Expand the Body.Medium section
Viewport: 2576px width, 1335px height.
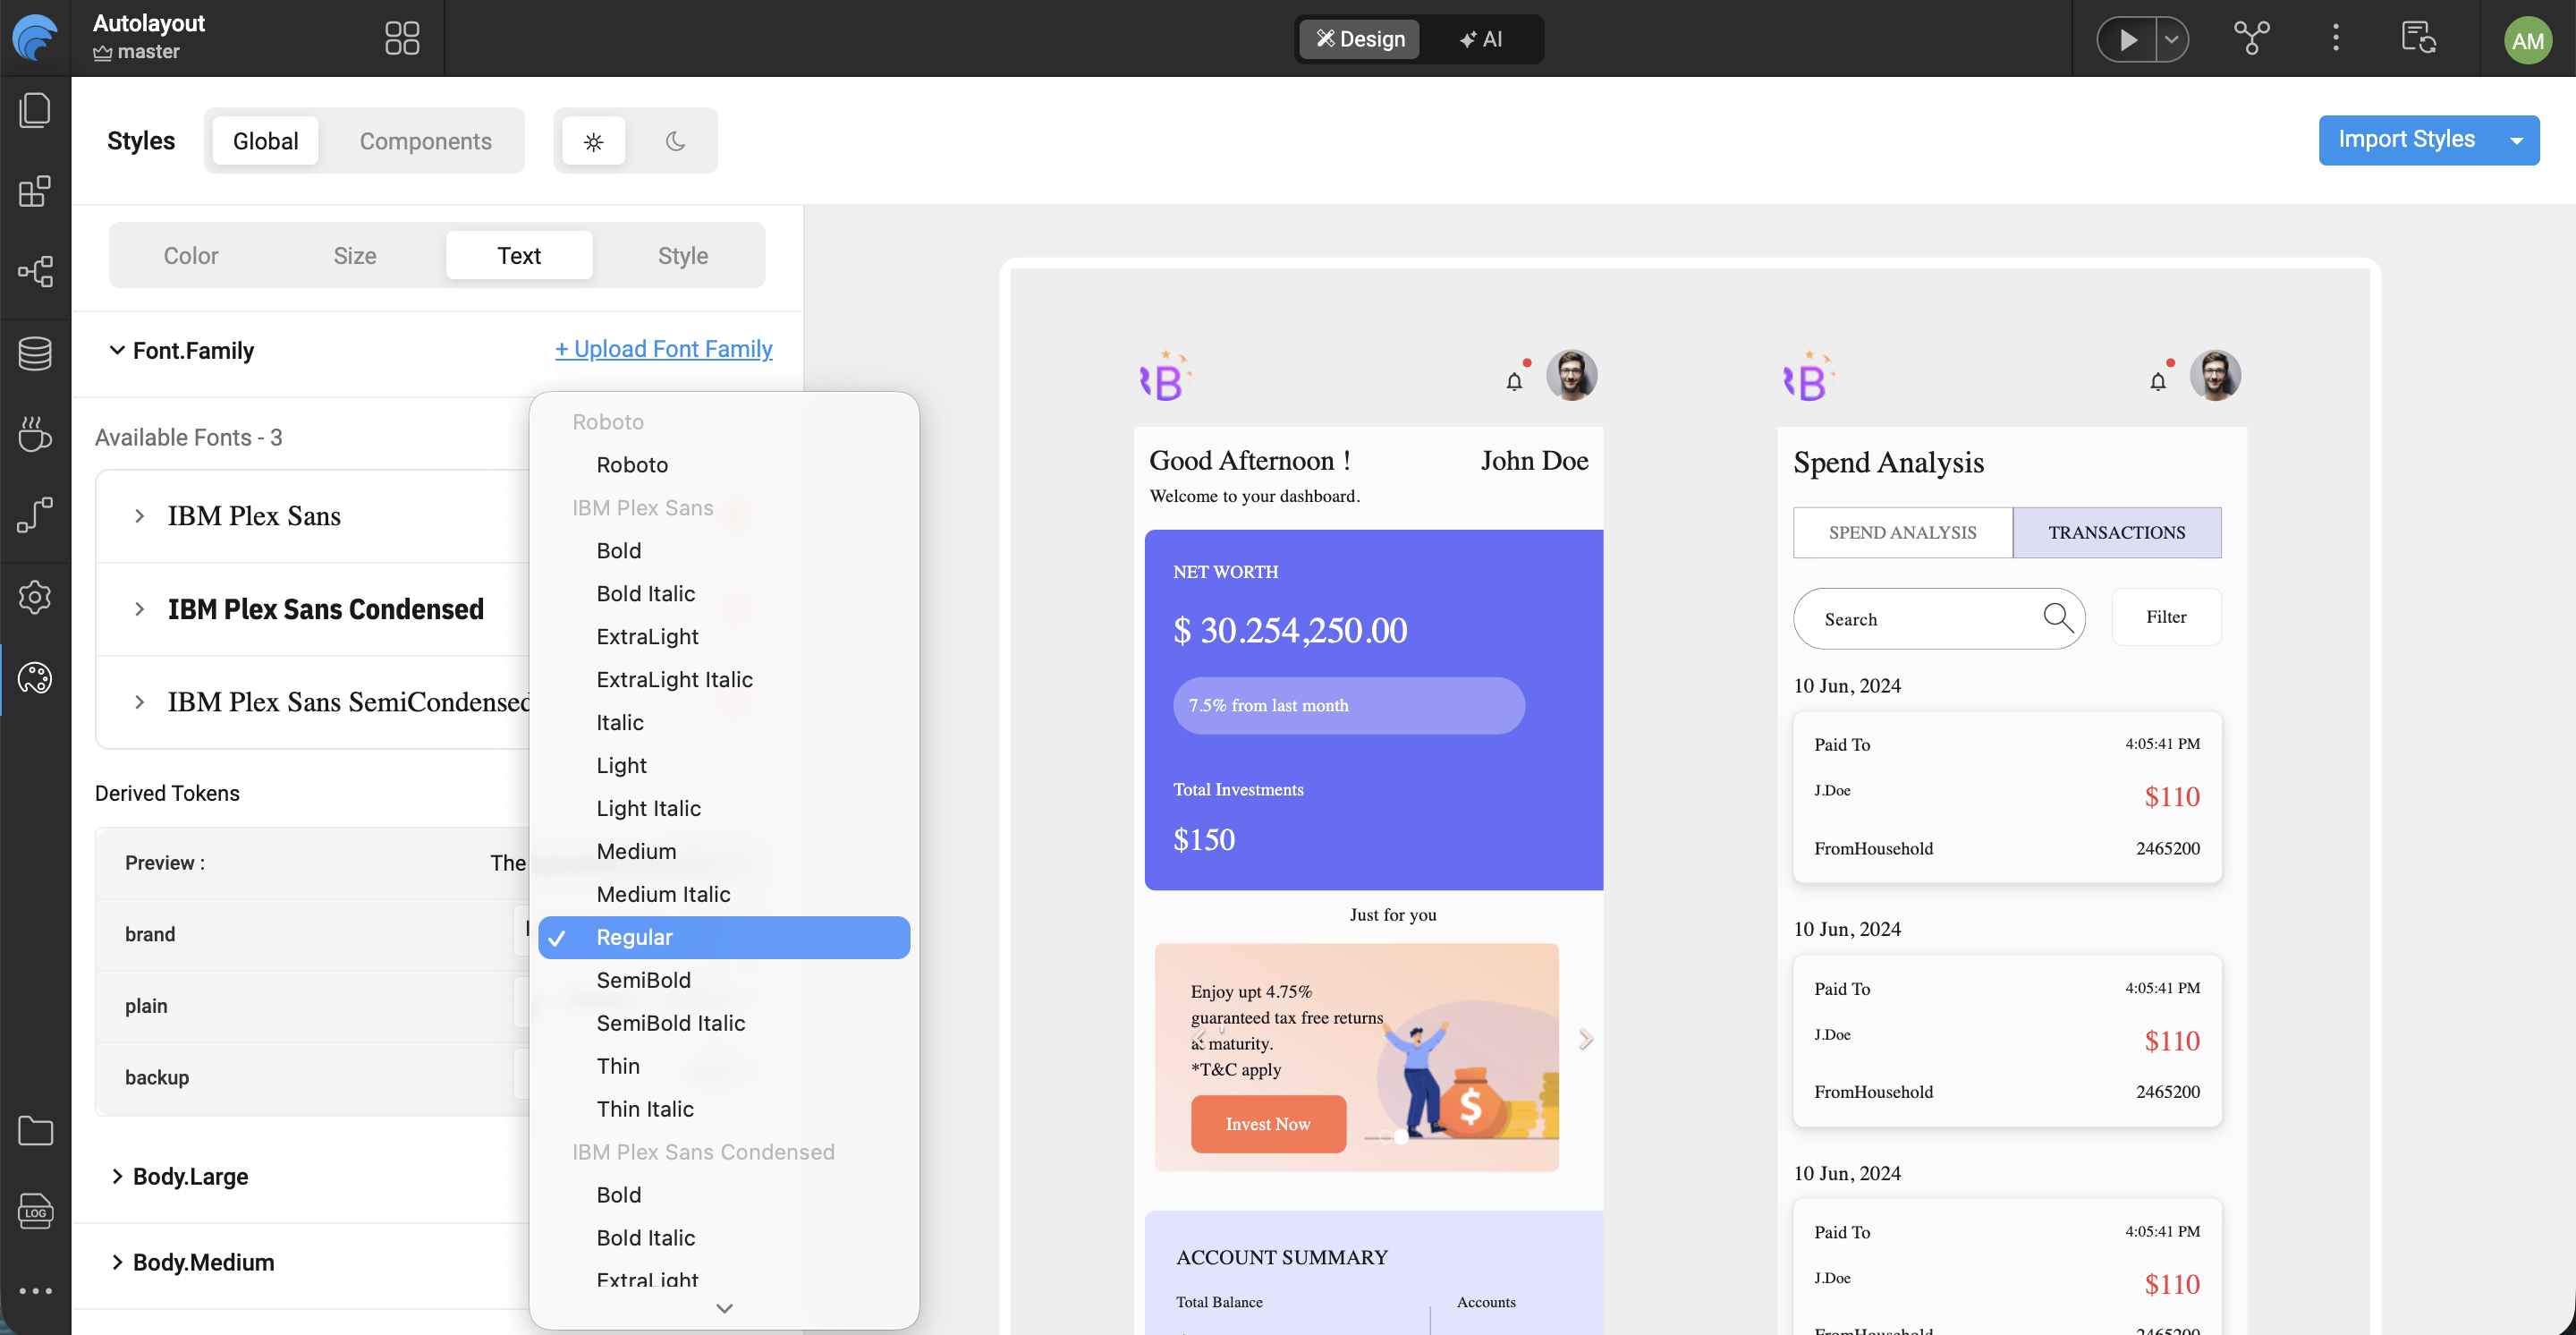pyautogui.click(x=117, y=1262)
